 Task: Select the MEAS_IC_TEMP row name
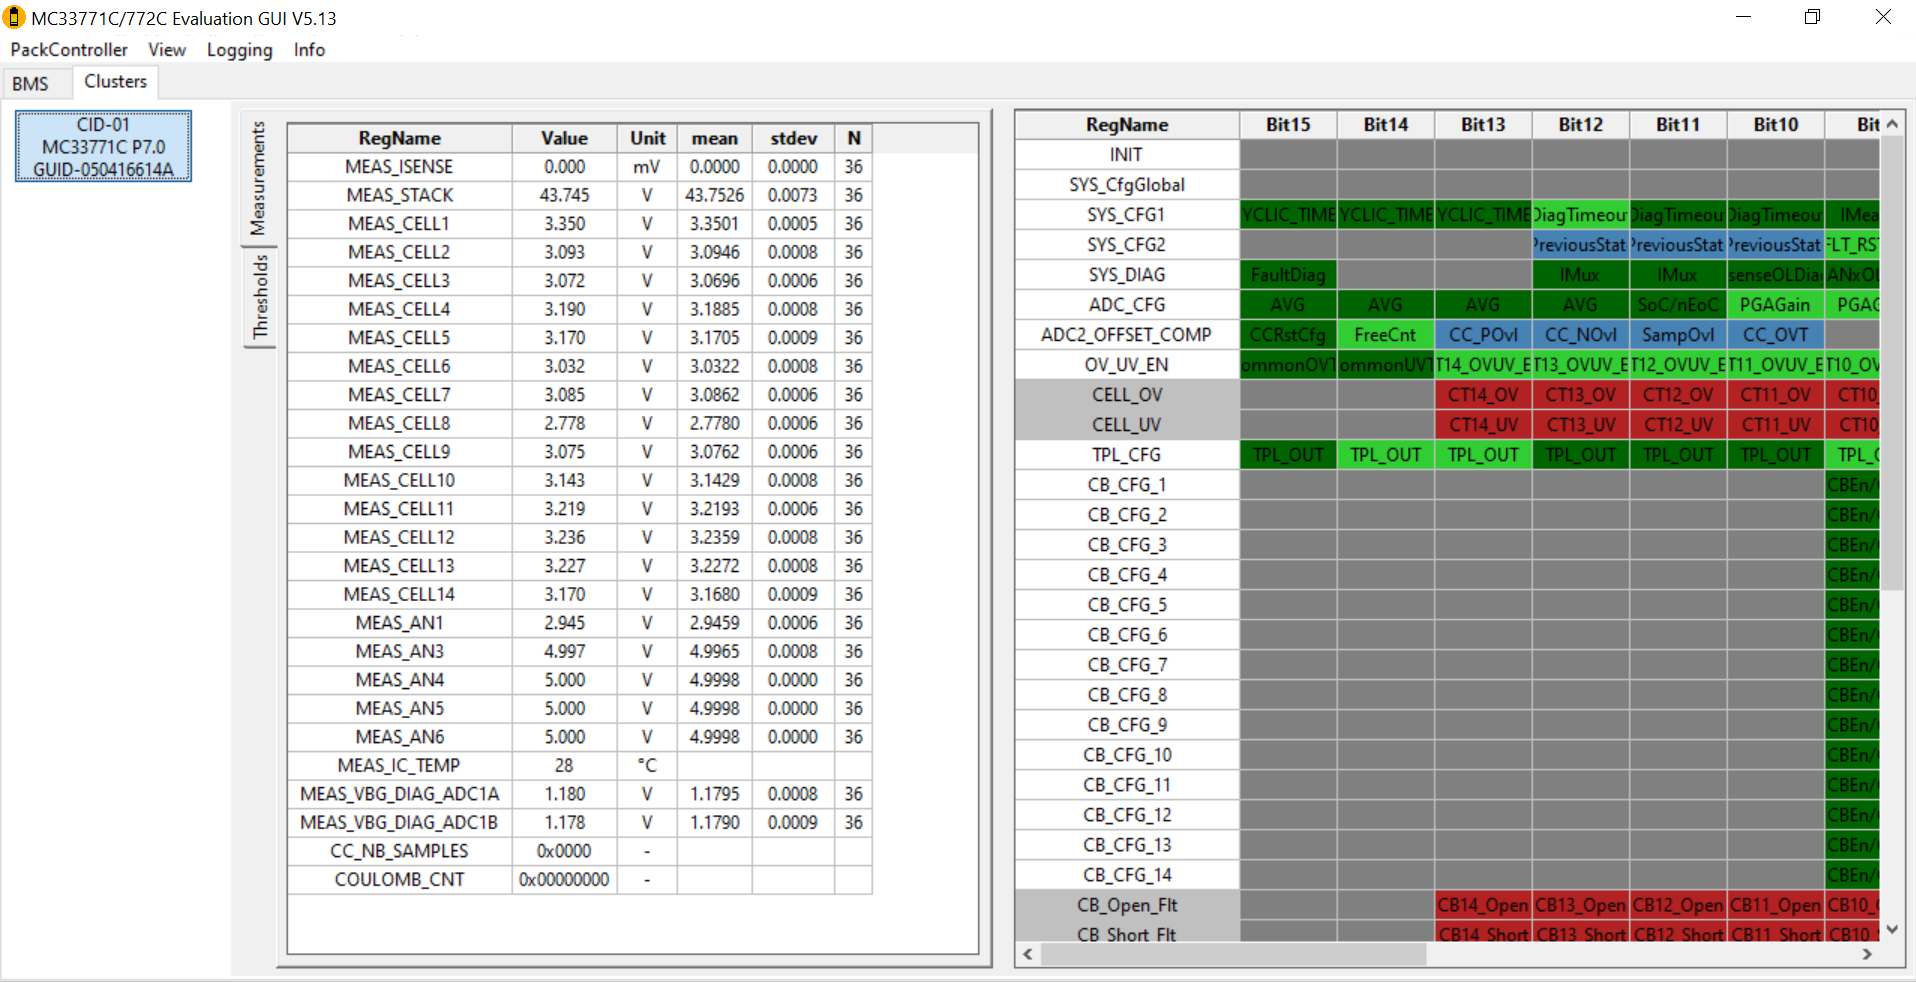coord(399,765)
